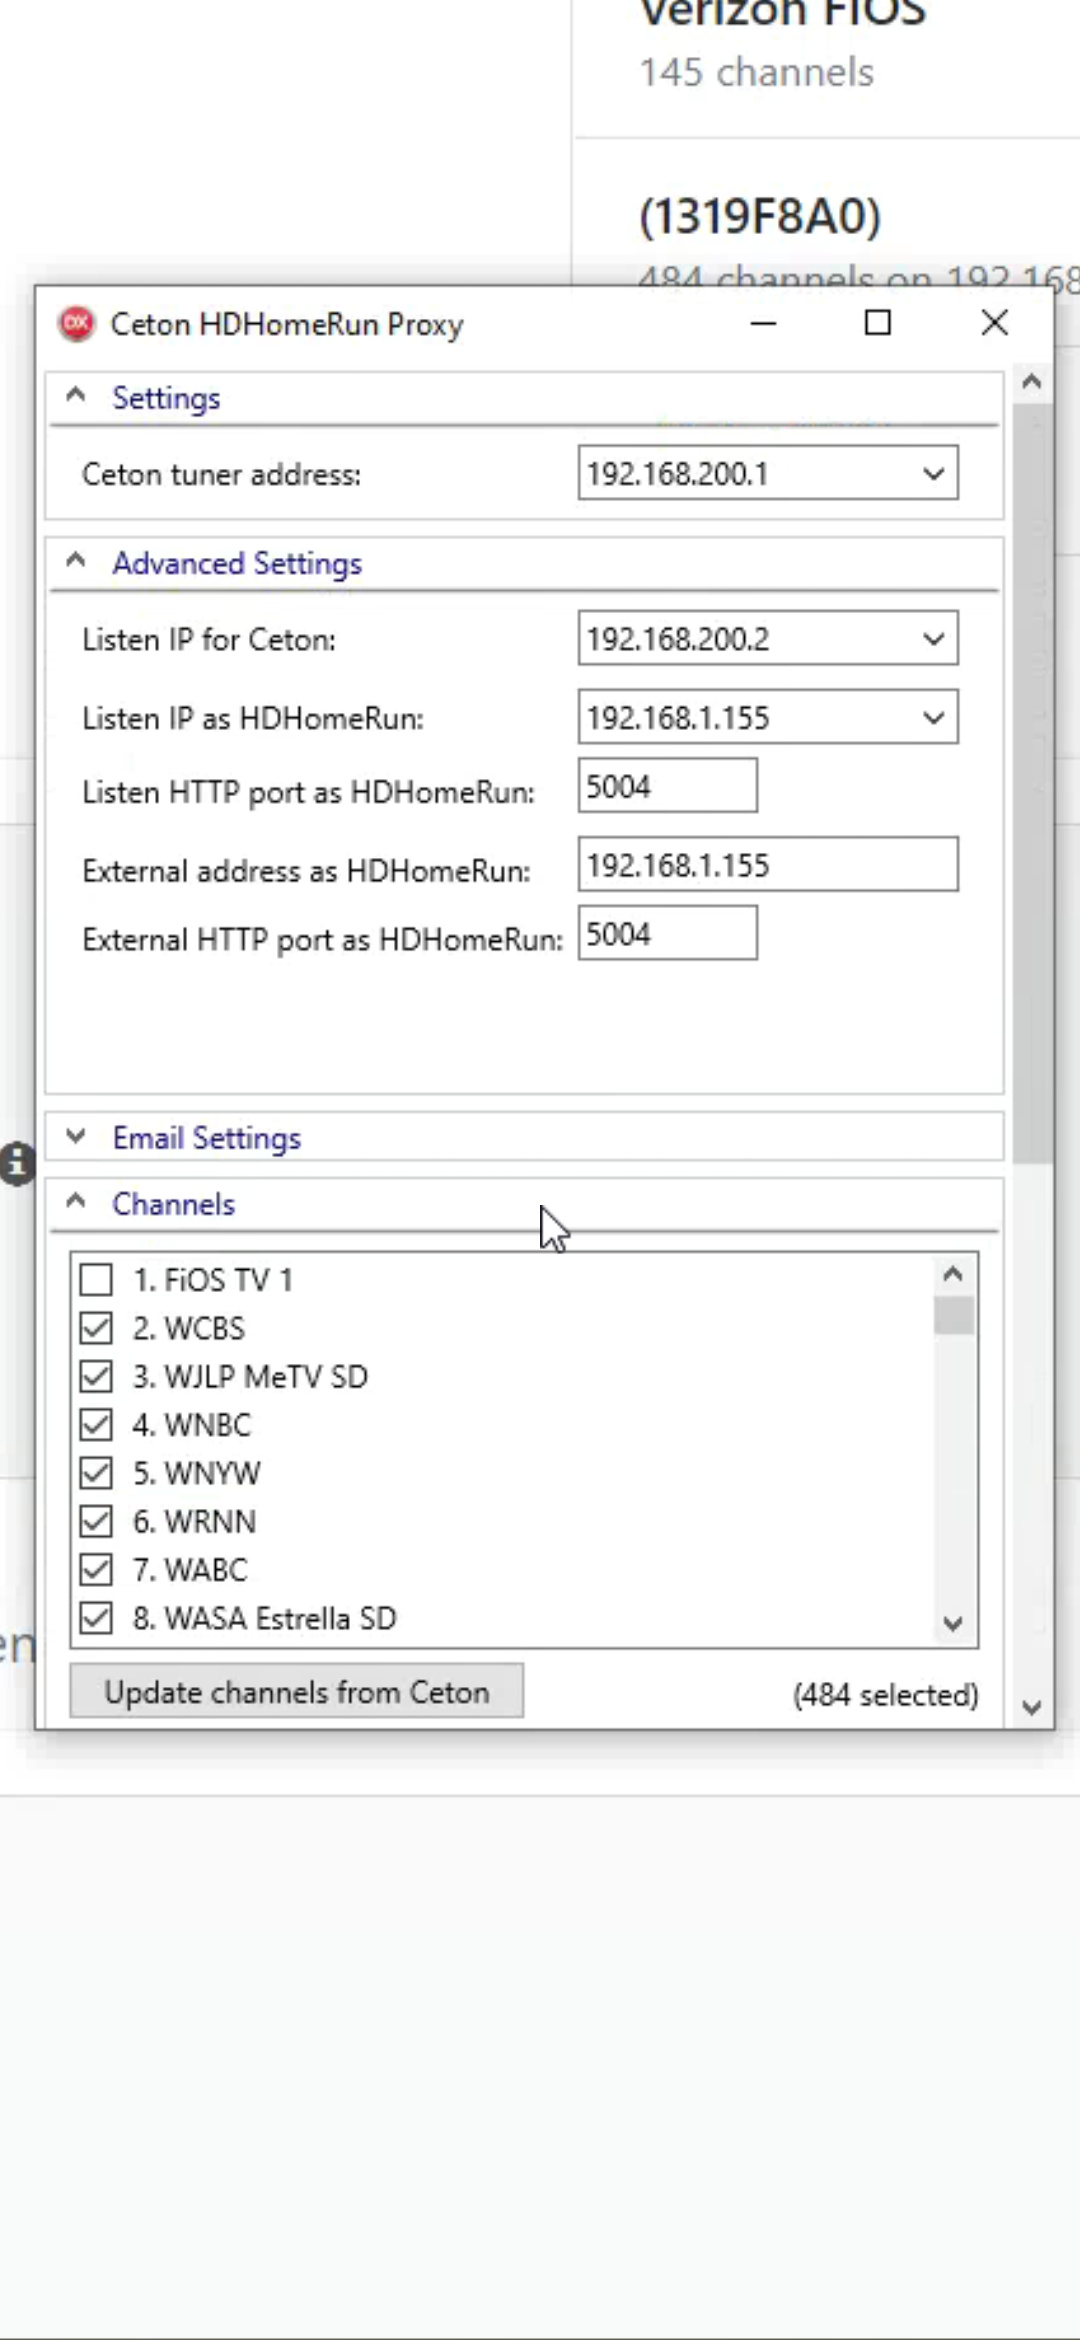Open Listen IP as HDHomeRun dropdown
Image resolution: width=1080 pixels, height=2340 pixels.
pyautogui.click(x=933, y=718)
